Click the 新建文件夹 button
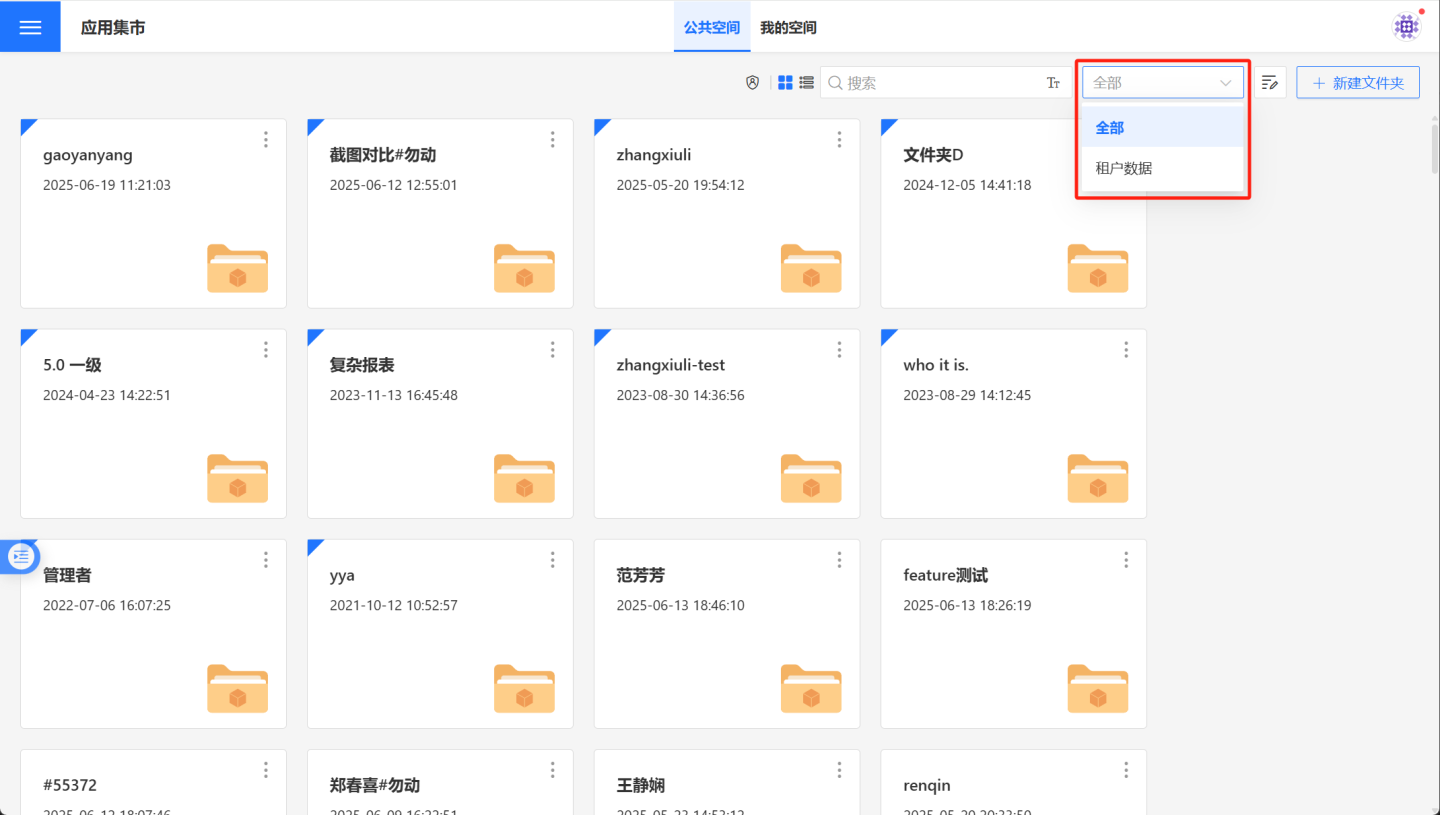Viewport: 1440px width, 815px height. (x=1358, y=83)
